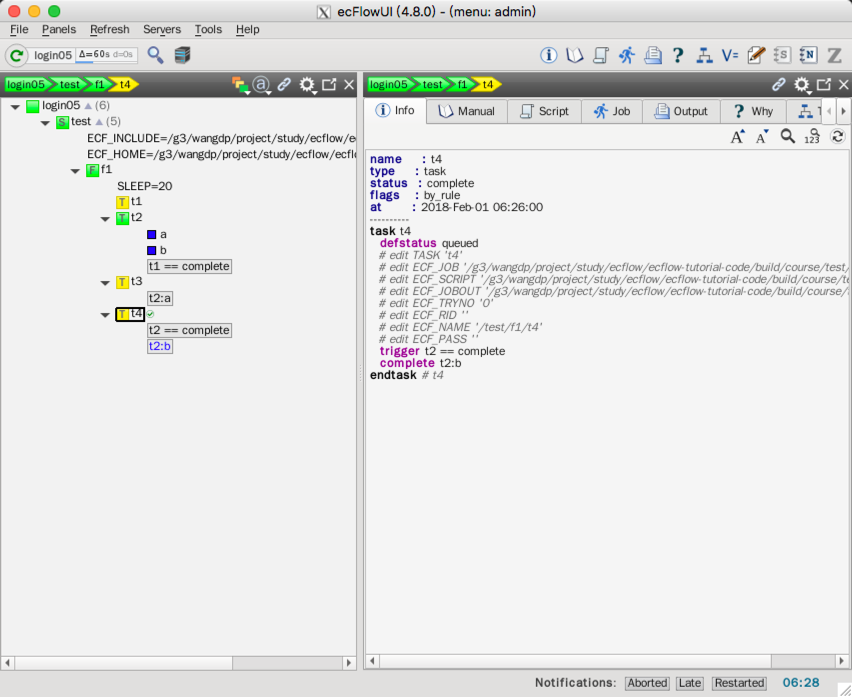Open the Help menu
Screen dimensions: 852x697
coord(247,29)
